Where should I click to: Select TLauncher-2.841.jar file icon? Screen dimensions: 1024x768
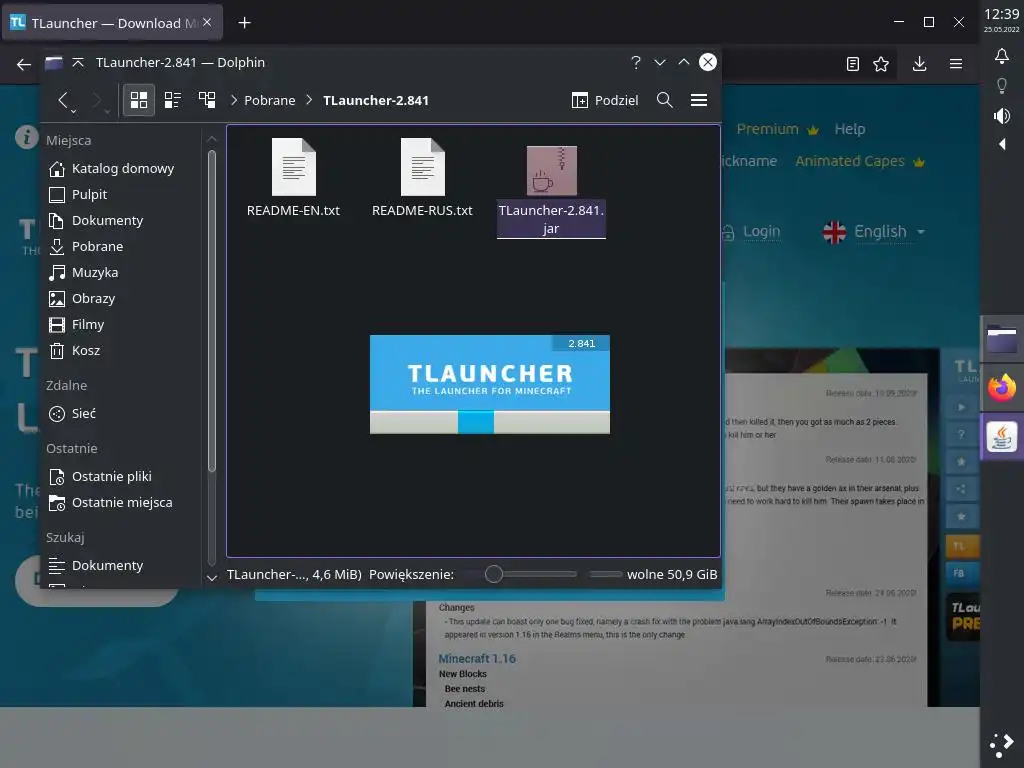(x=552, y=171)
